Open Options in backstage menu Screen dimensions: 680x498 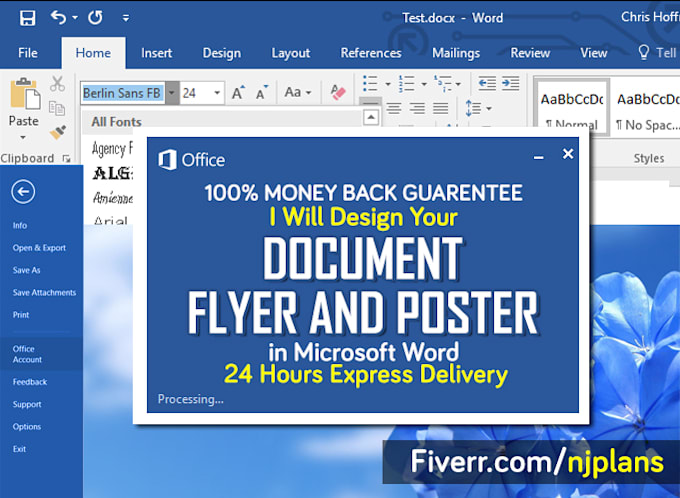click(x=26, y=426)
